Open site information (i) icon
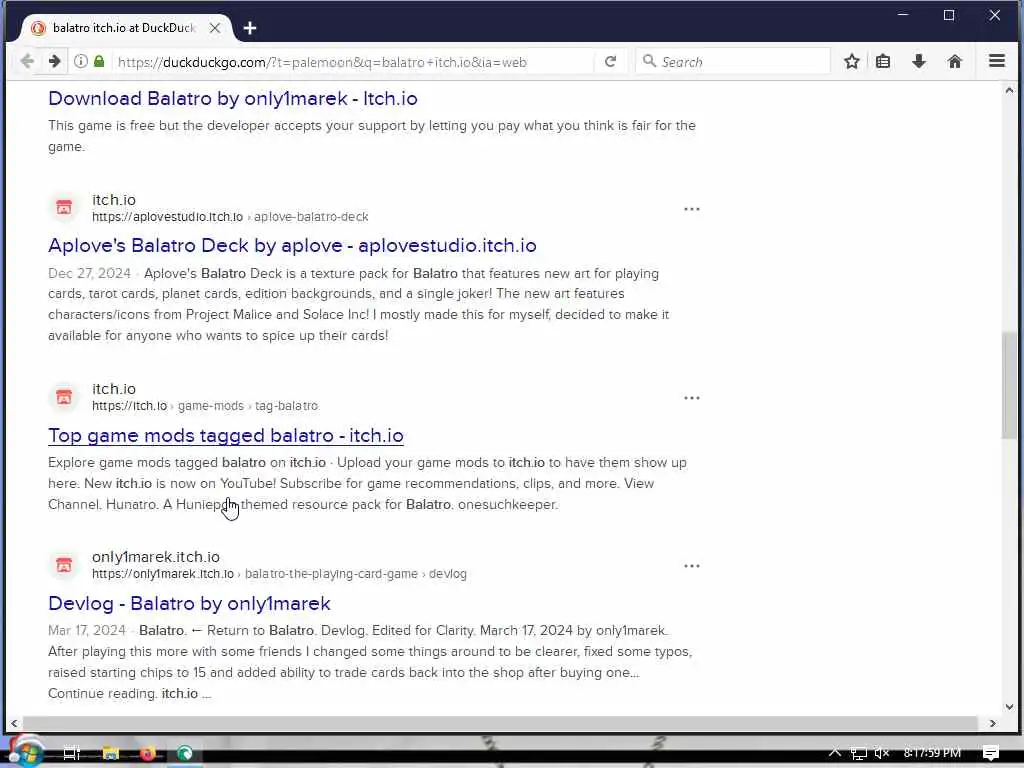The width and height of the screenshot is (1024, 768). 80,61
